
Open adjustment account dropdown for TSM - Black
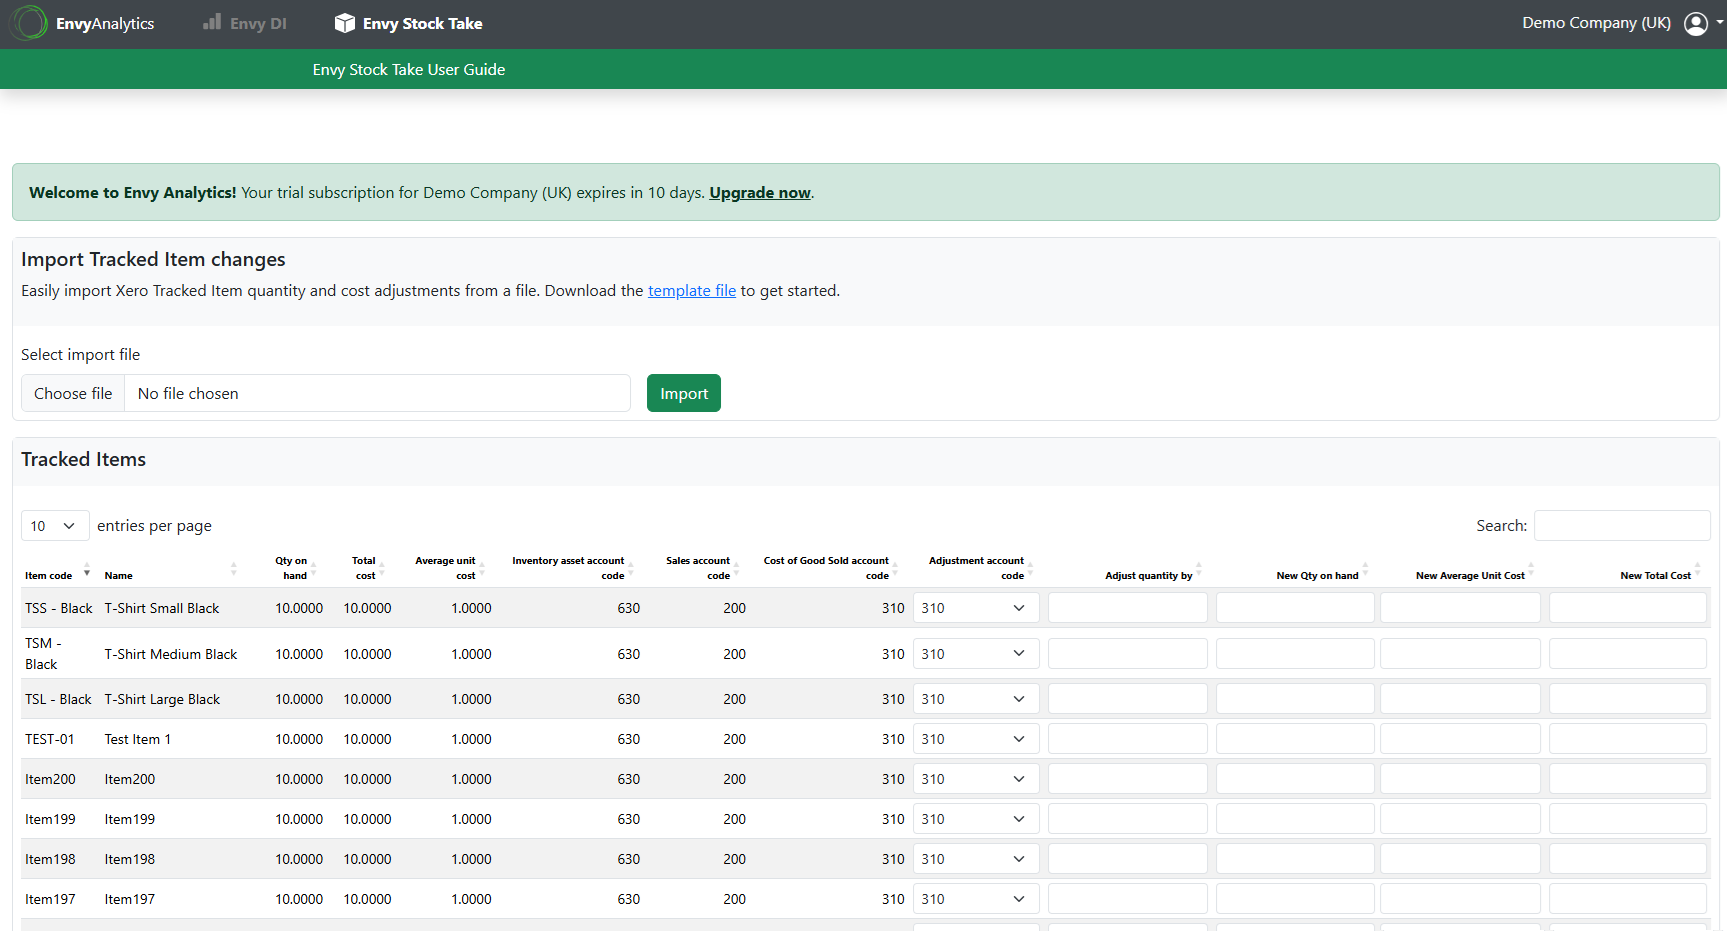[x=976, y=654]
